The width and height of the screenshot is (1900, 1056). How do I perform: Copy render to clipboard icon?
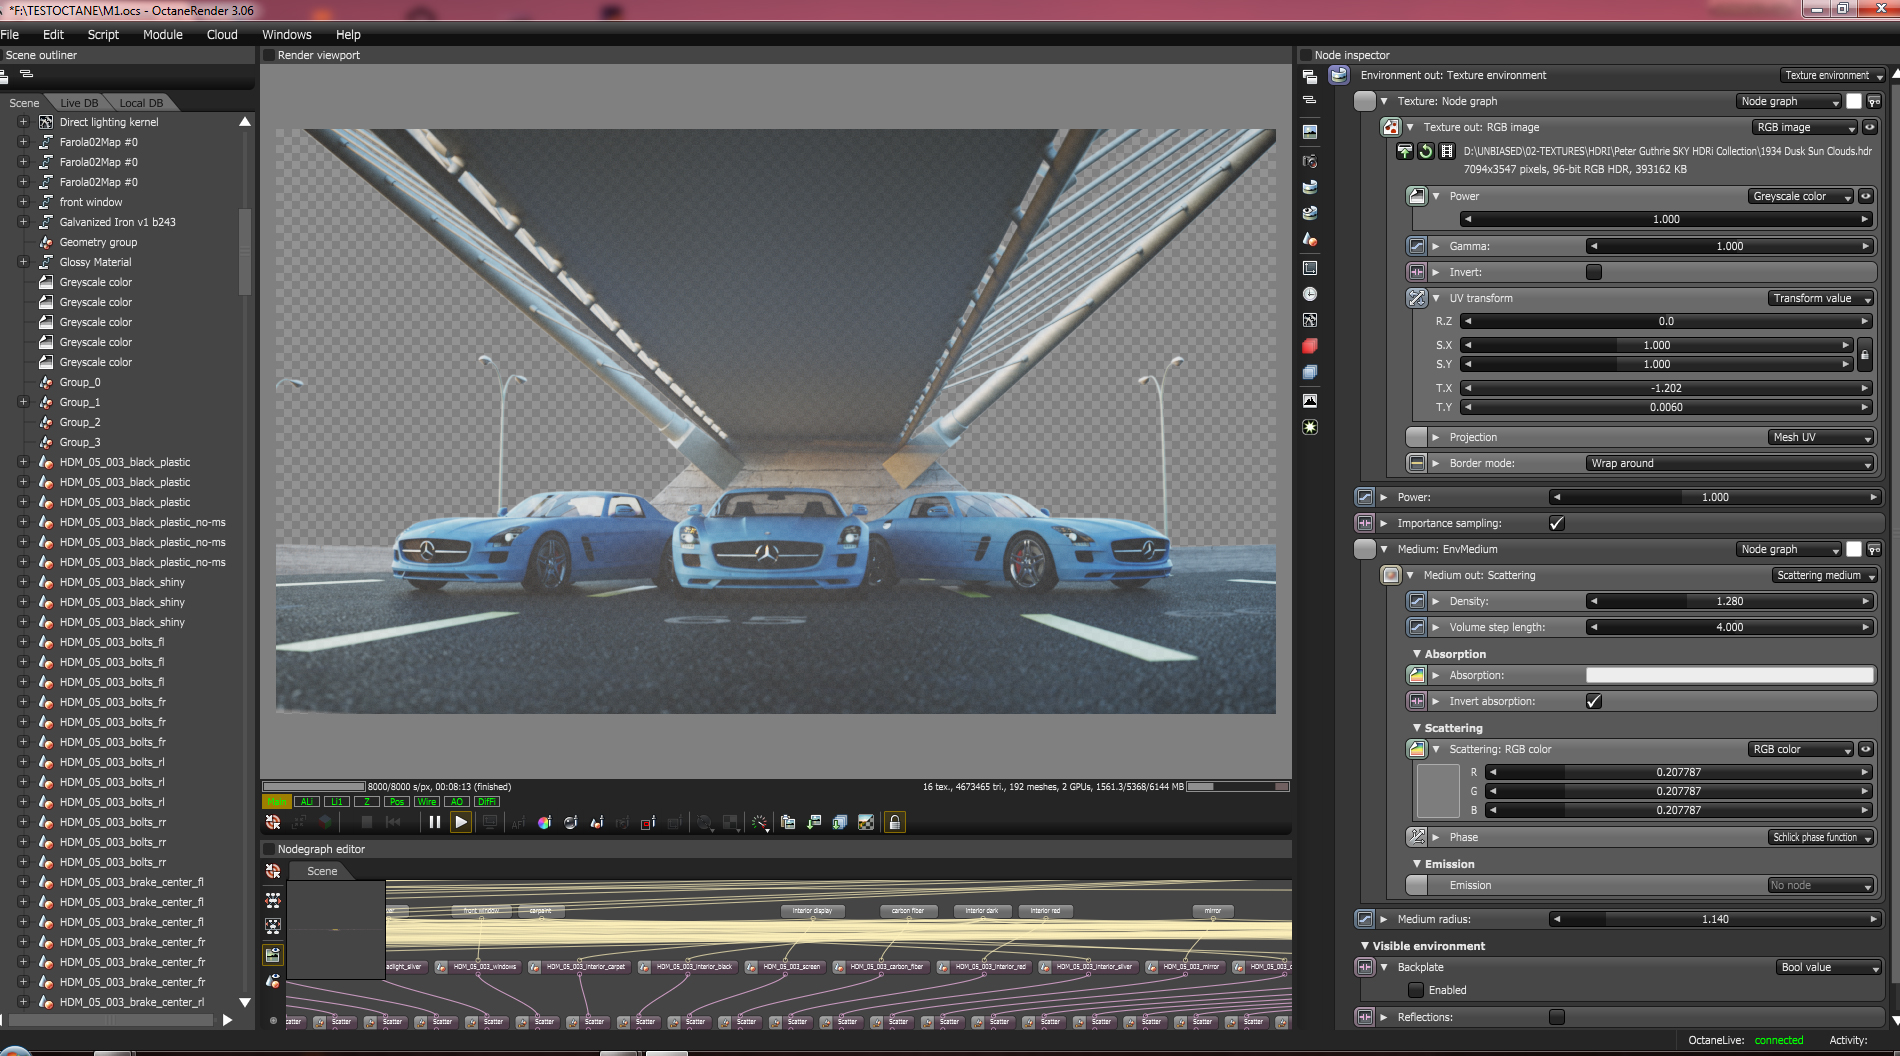point(788,822)
